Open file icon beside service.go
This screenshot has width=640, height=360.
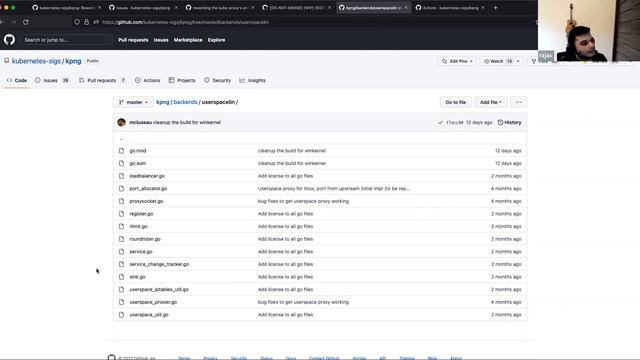121,252
